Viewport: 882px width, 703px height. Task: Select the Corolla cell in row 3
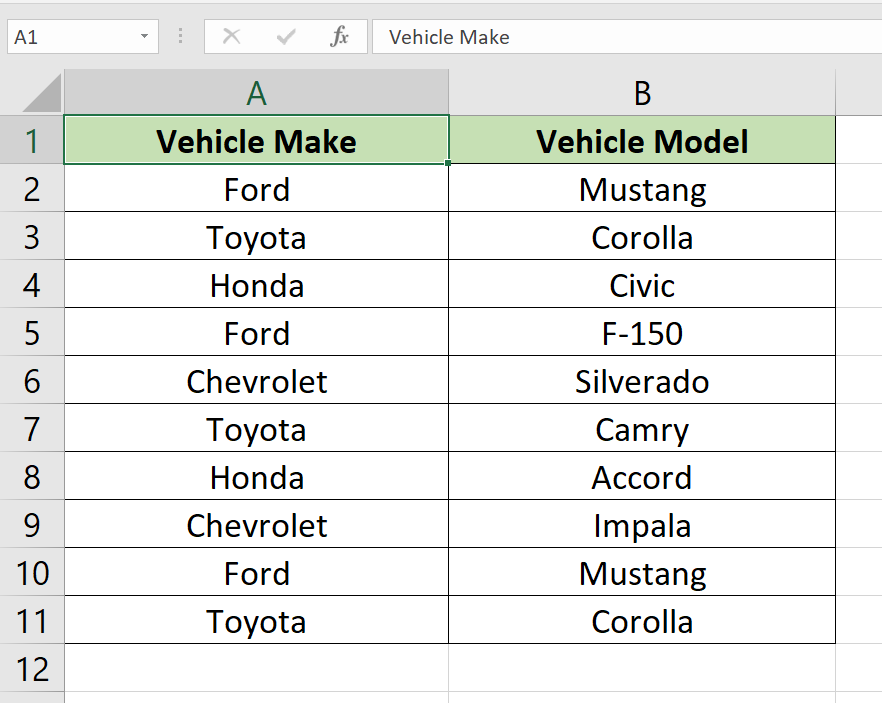(x=642, y=236)
